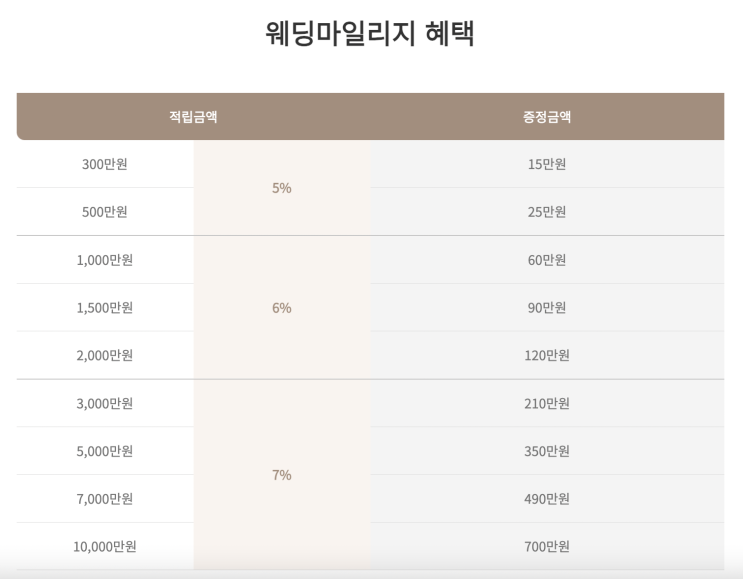743x579 pixels.
Task: Click the 6% rate cell
Action: click(281, 308)
